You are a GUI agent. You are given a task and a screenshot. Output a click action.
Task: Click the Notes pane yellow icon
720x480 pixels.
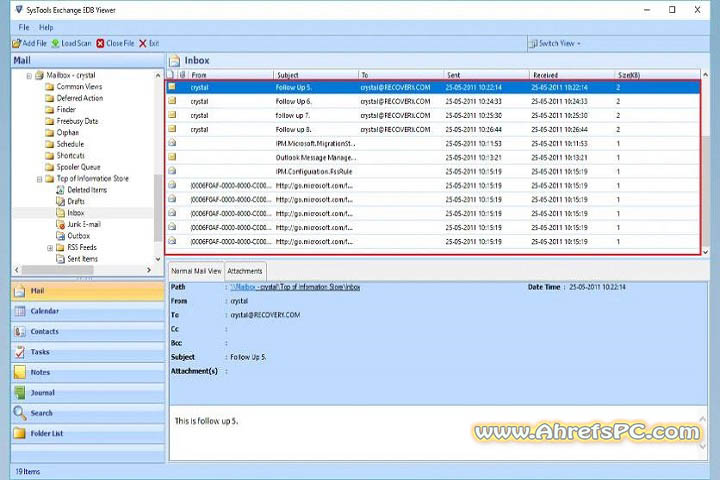tap(20, 372)
